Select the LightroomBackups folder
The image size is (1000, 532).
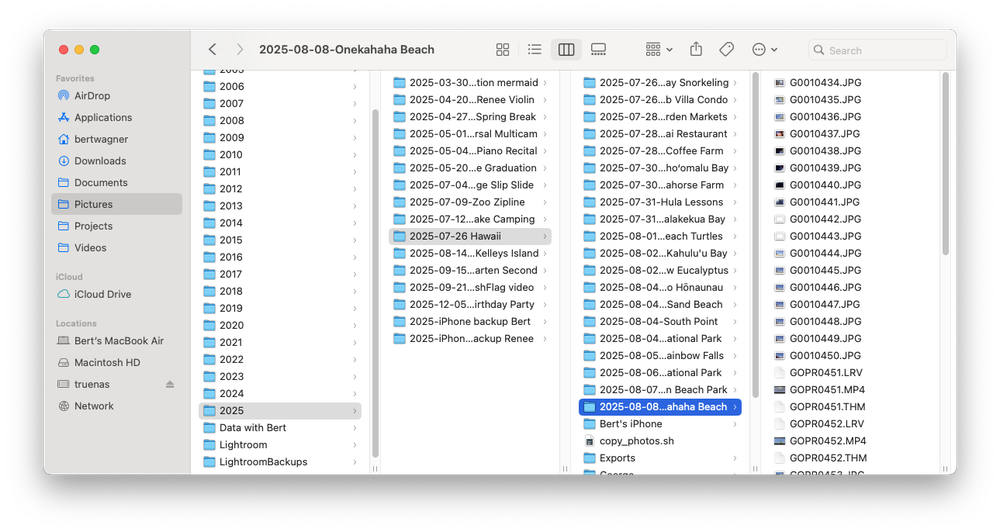[x=280, y=462]
